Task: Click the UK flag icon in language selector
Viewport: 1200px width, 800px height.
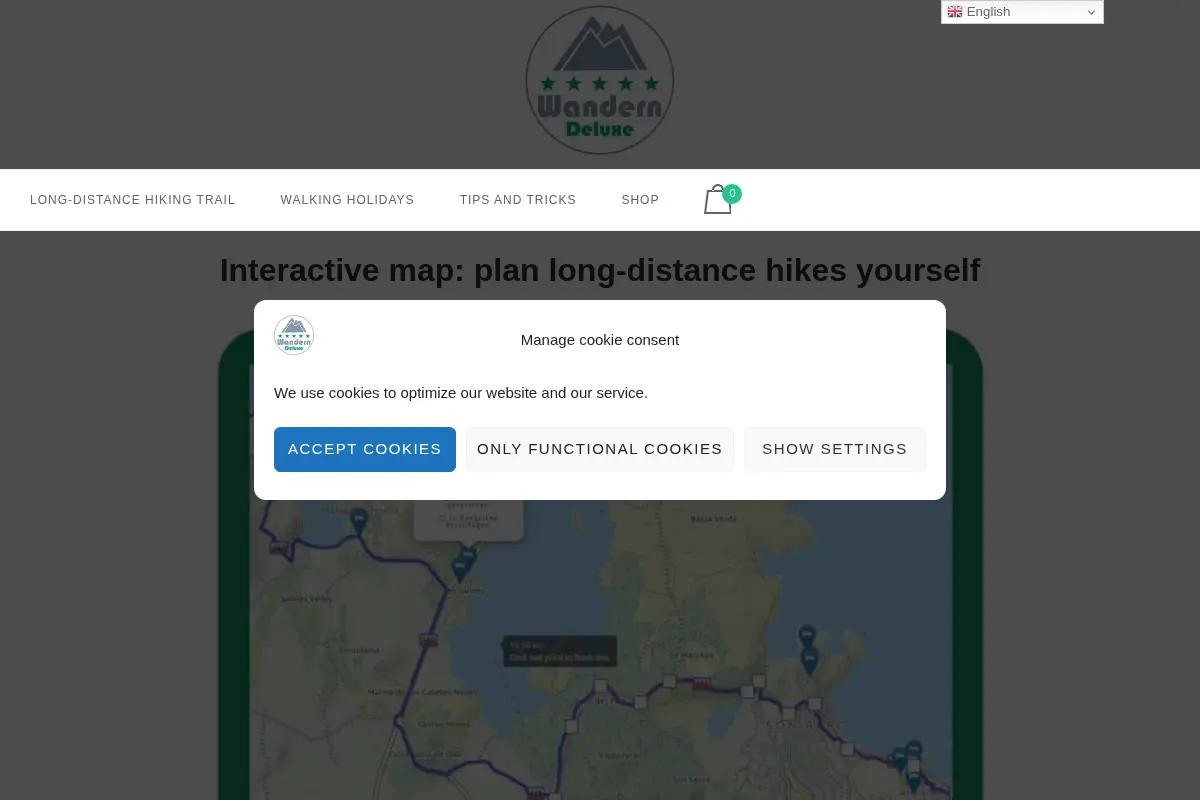Action: pos(955,12)
